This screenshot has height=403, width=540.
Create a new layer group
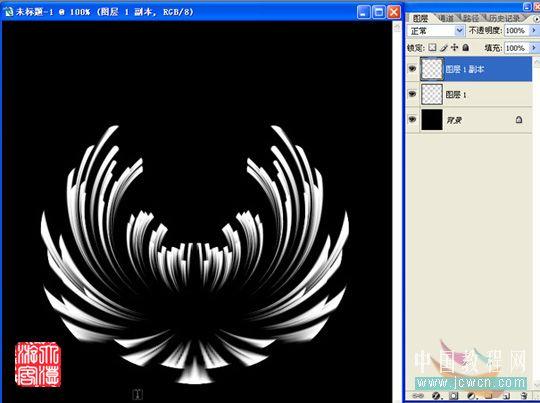489,396
